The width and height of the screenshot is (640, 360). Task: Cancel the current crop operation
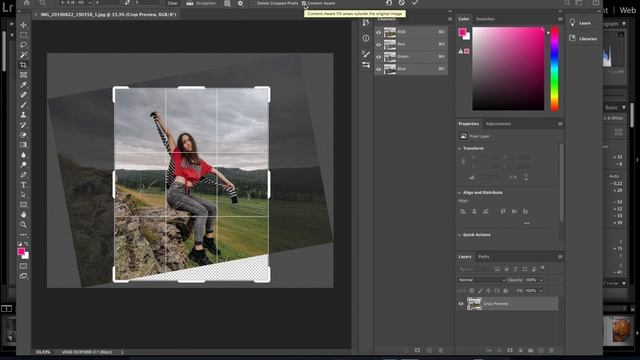402,3
